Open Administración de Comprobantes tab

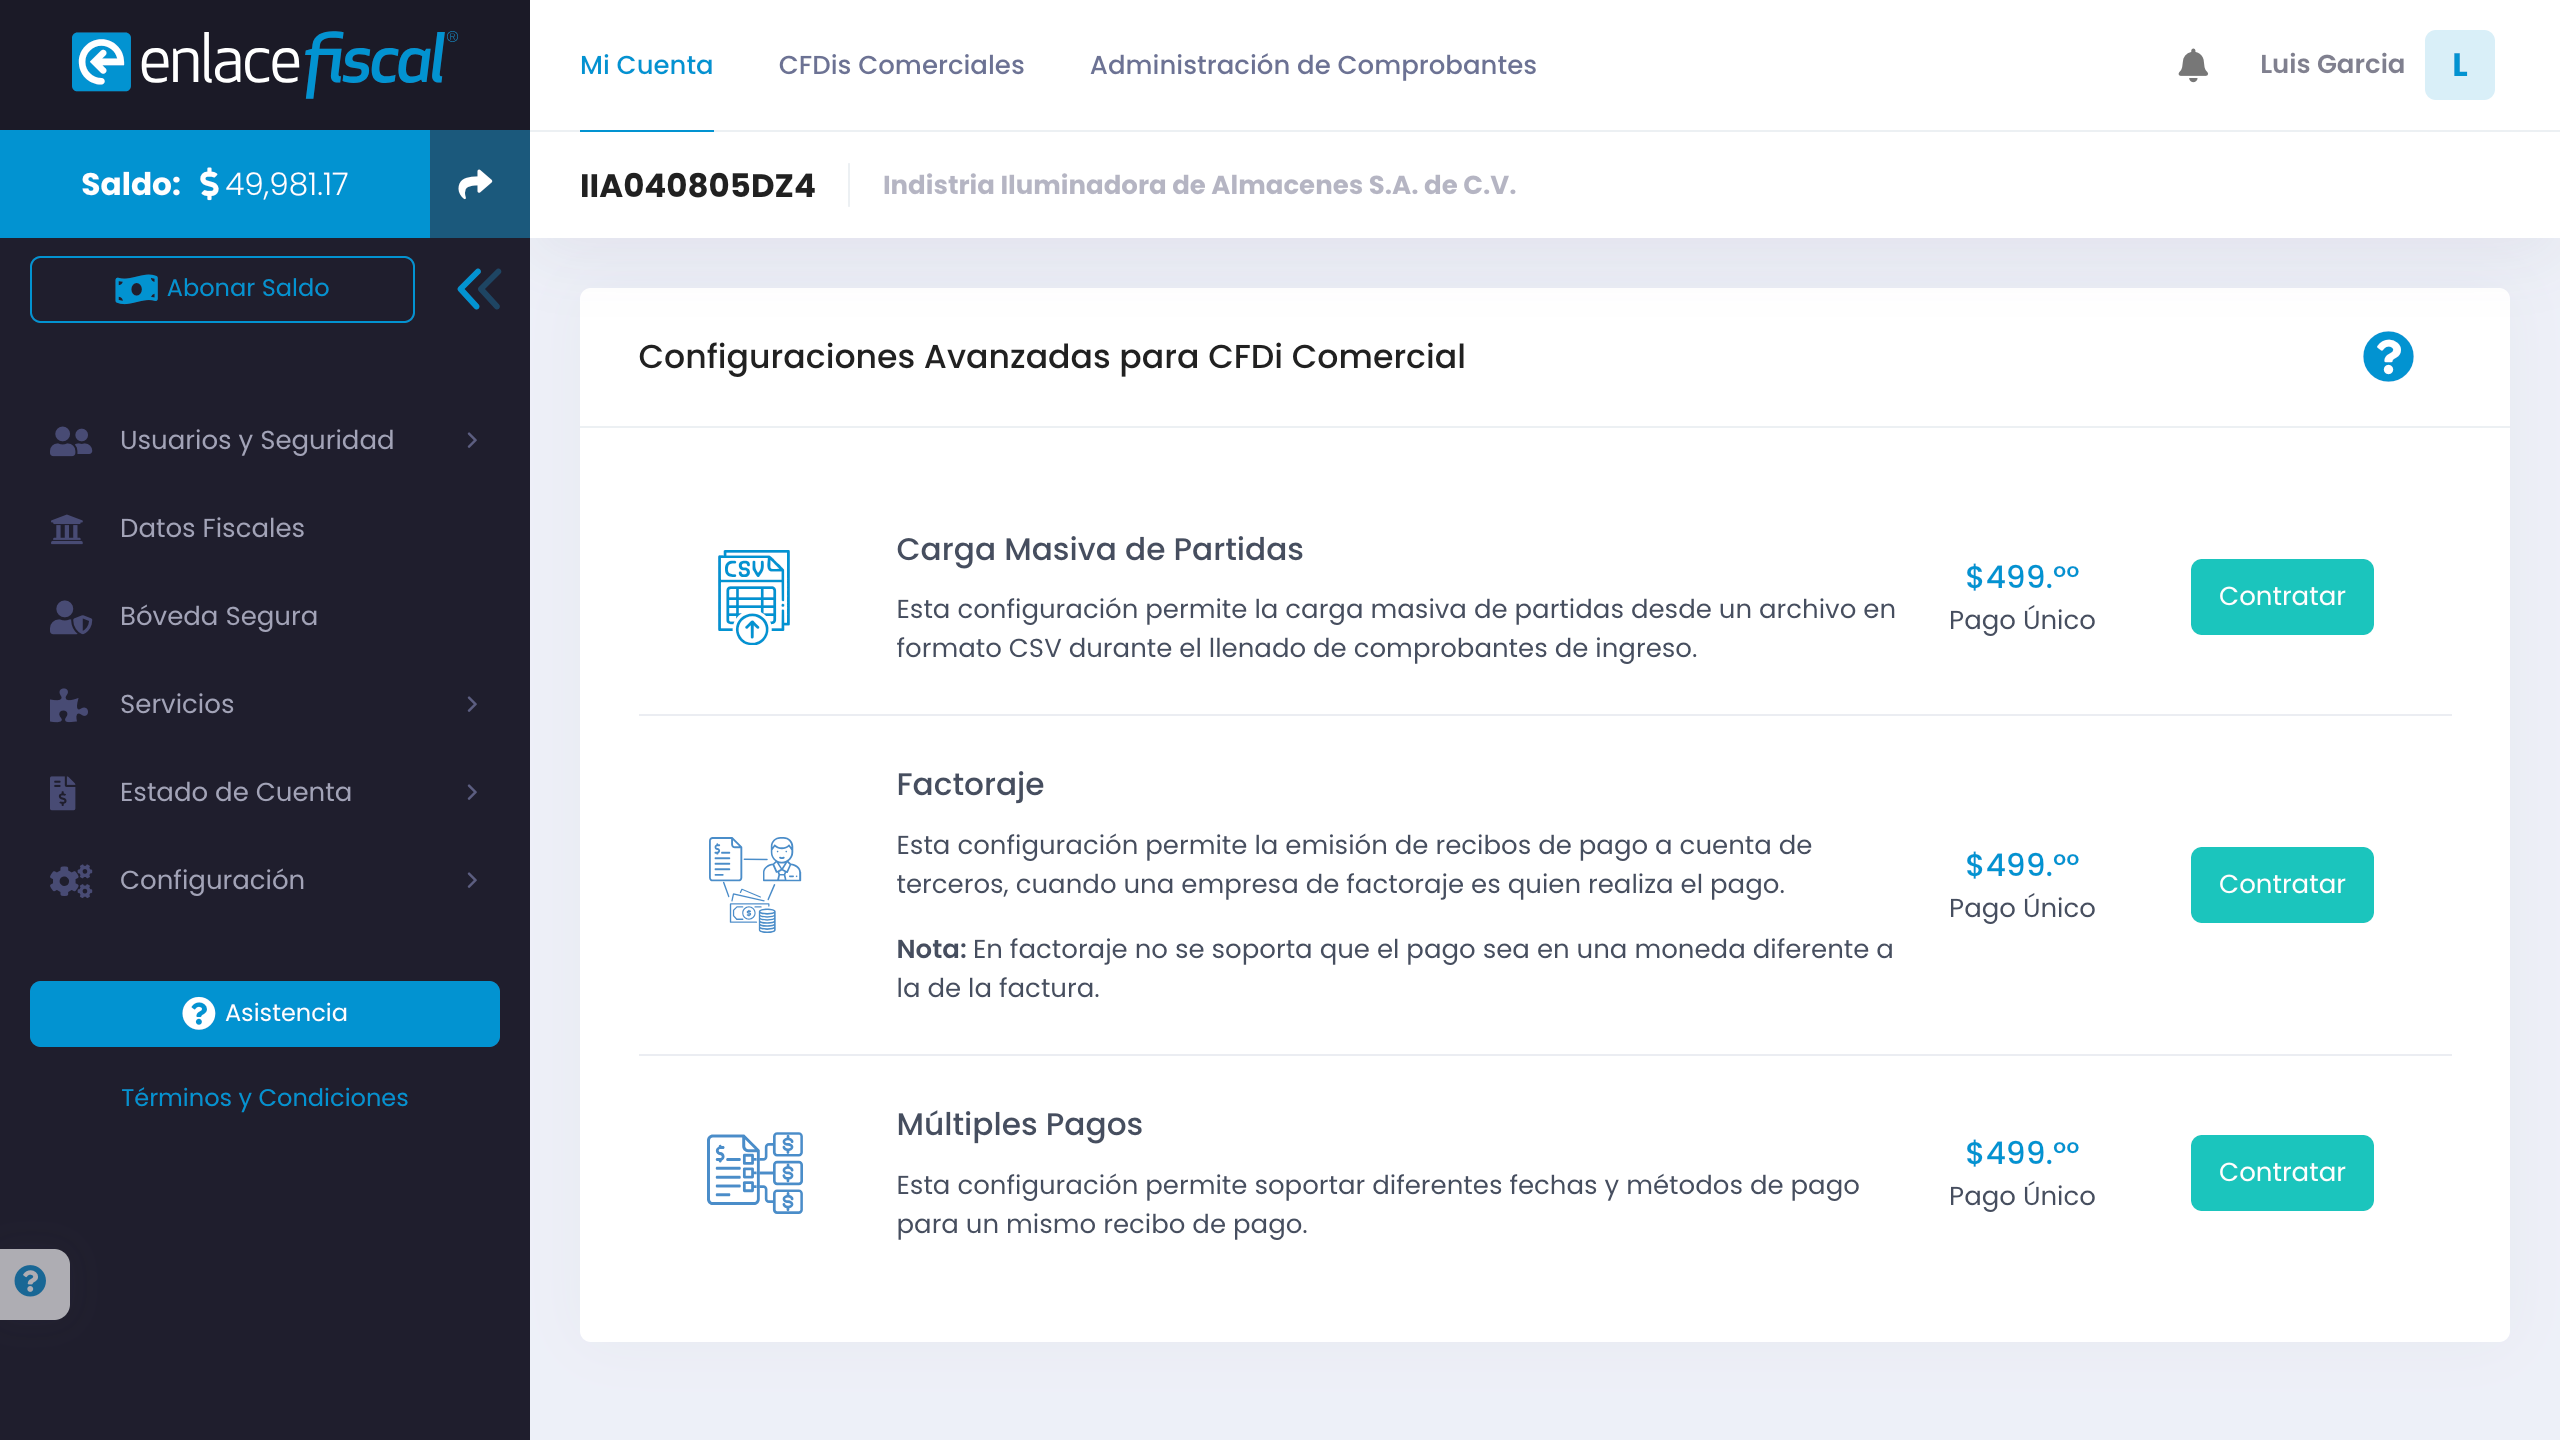pyautogui.click(x=1312, y=65)
